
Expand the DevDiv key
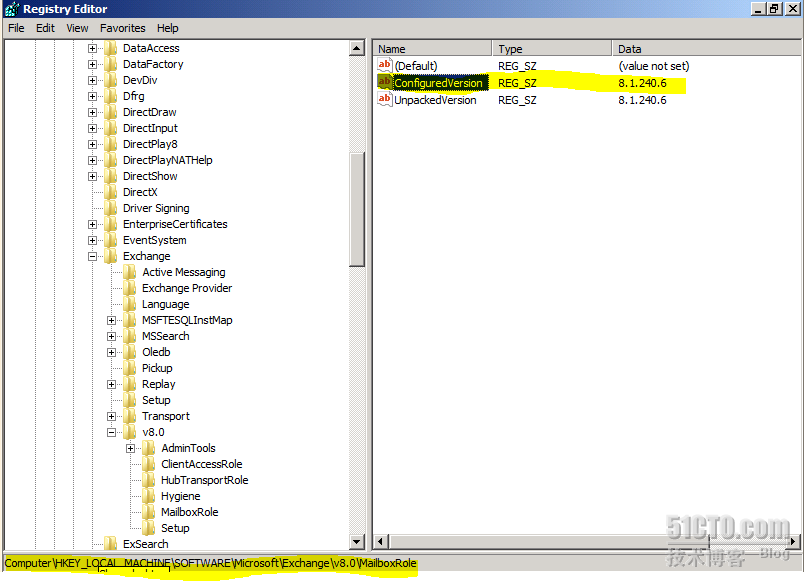point(92,81)
